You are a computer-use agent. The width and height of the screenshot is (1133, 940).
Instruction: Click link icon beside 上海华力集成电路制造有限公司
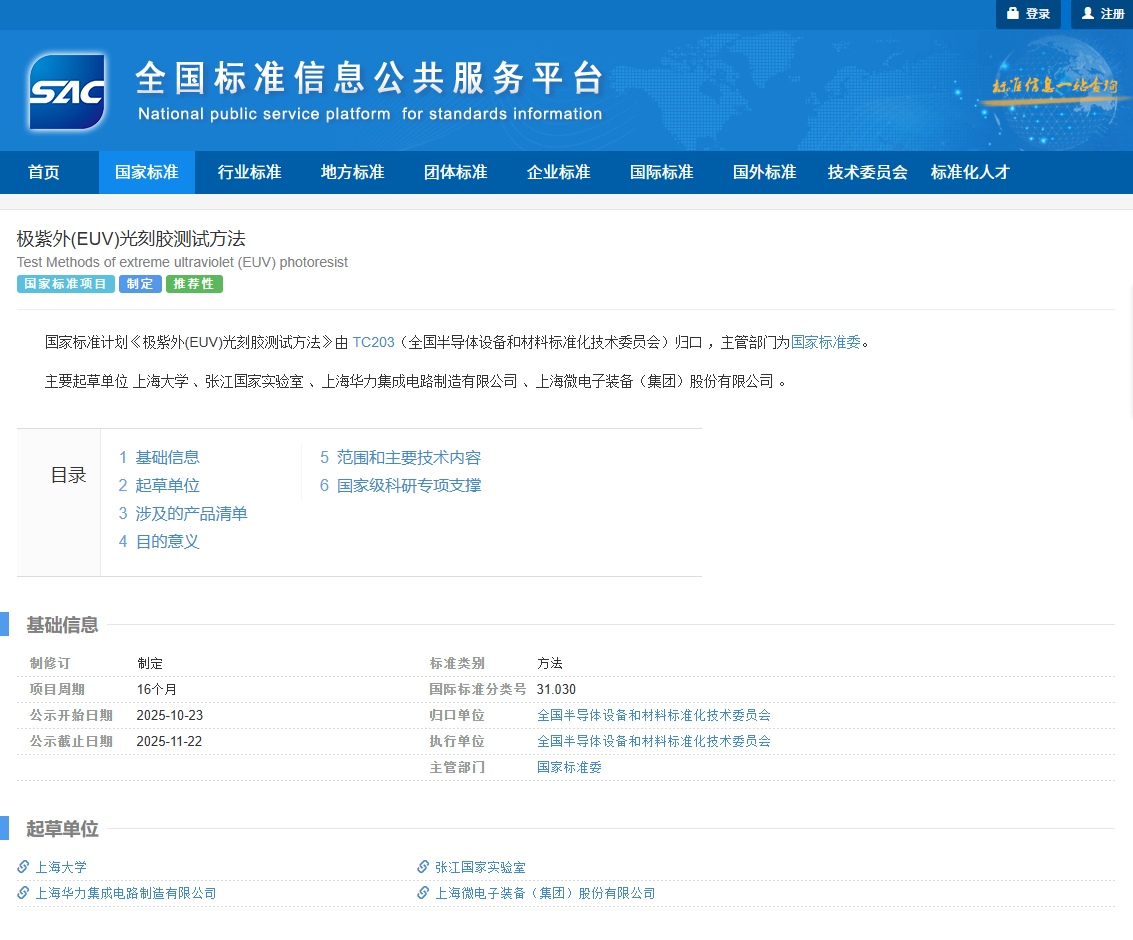click(x=24, y=893)
